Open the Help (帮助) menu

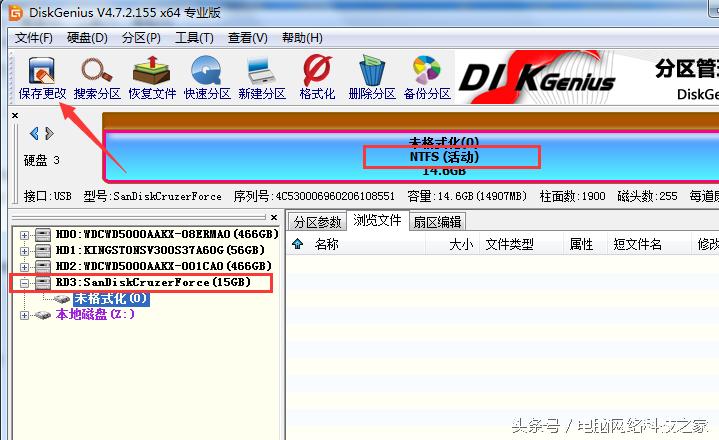click(302, 38)
